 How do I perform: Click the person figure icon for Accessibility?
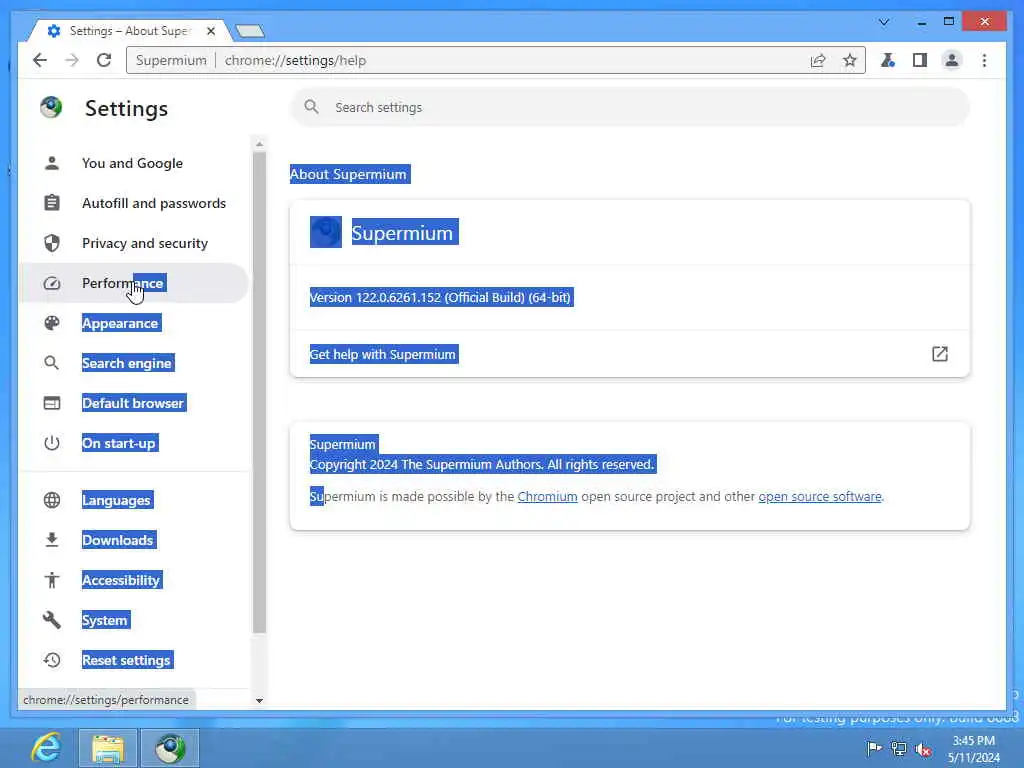[x=52, y=580]
